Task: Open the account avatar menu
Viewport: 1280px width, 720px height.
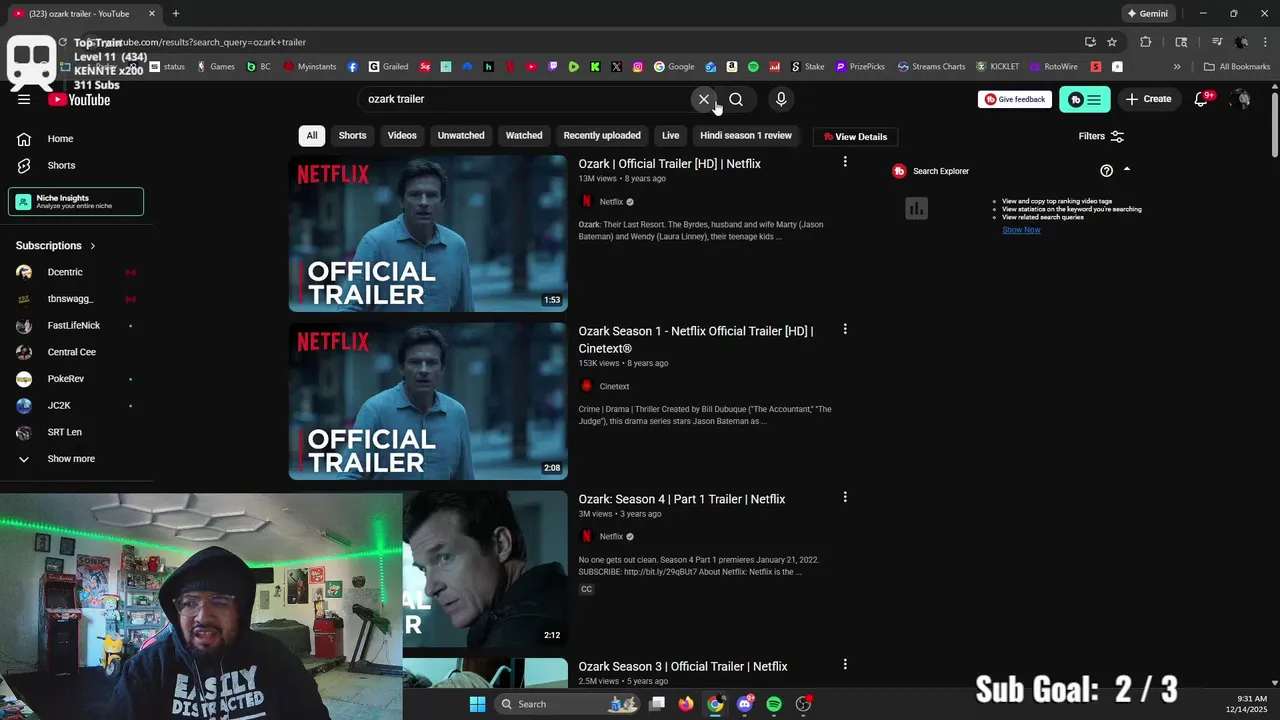Action: coord(1241,99)
